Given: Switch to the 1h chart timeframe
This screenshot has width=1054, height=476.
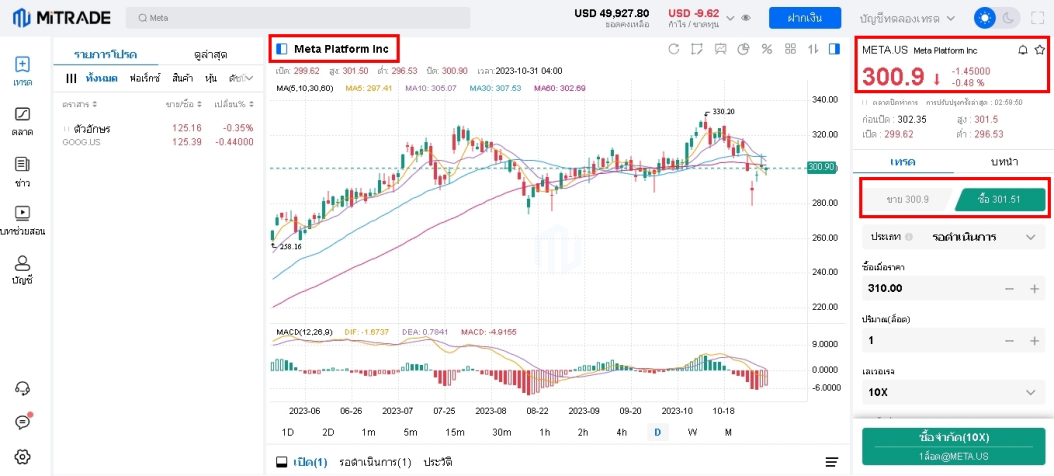Looking at the screenshot, I should [544, 432].
